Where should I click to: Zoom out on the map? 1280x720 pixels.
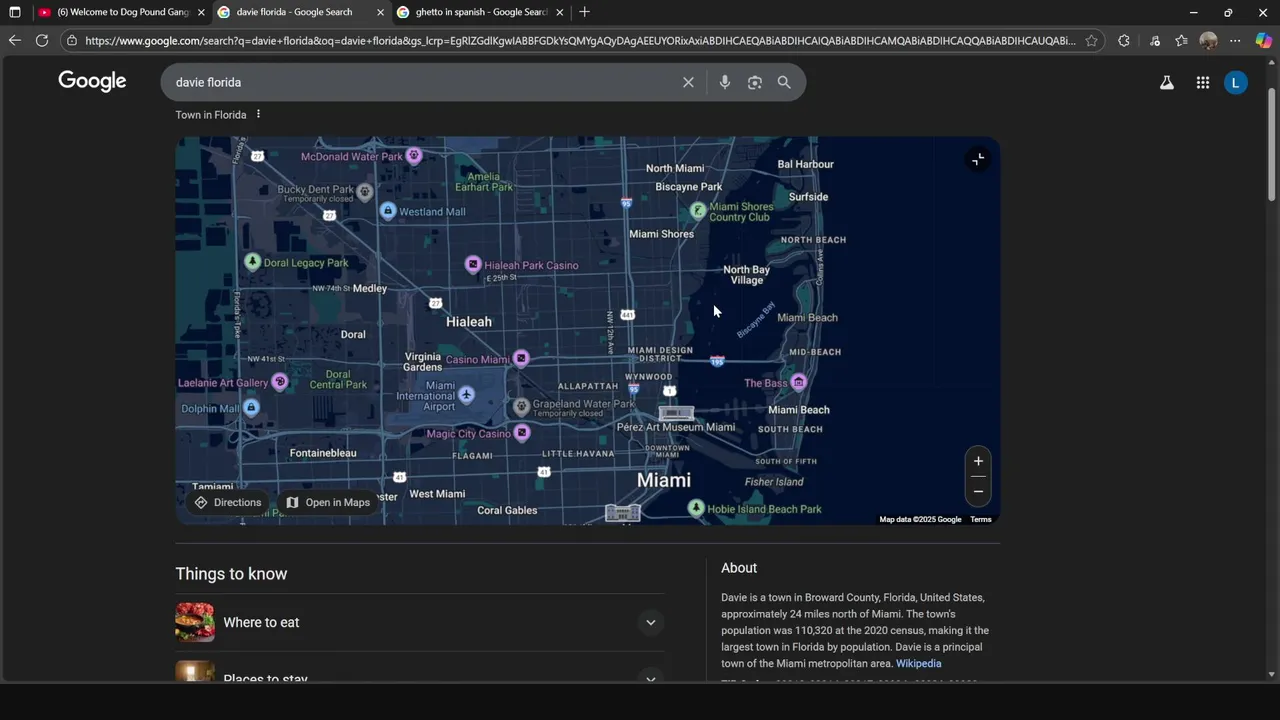[978, 491]
